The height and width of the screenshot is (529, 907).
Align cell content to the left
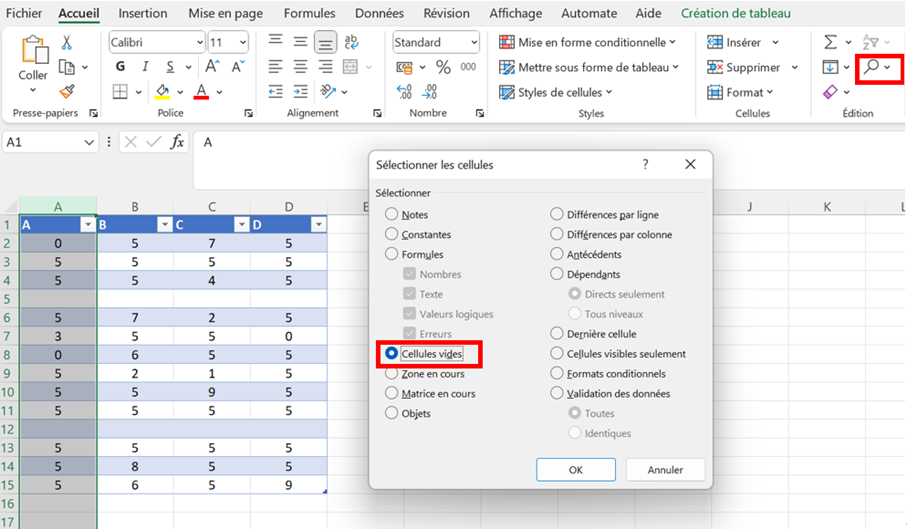[x=275, y=66]
